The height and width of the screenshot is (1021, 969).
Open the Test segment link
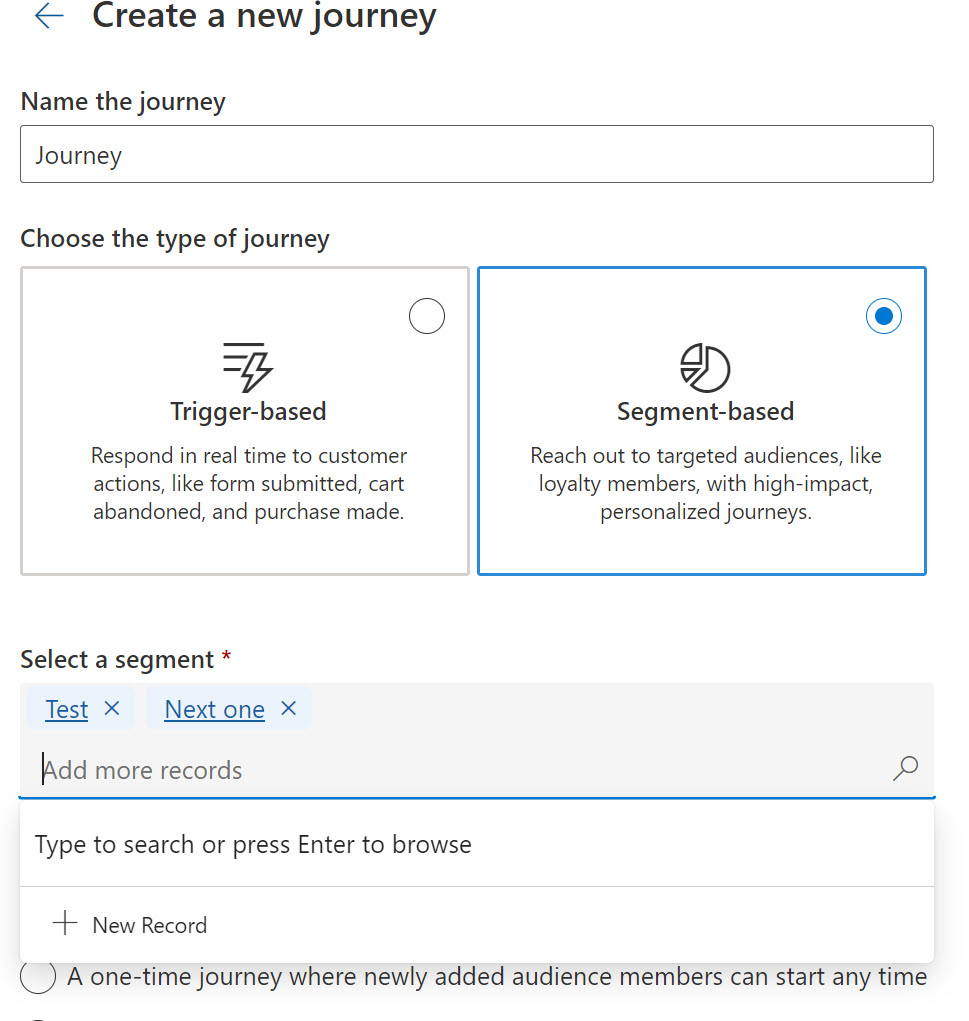(x=66, y=709)
